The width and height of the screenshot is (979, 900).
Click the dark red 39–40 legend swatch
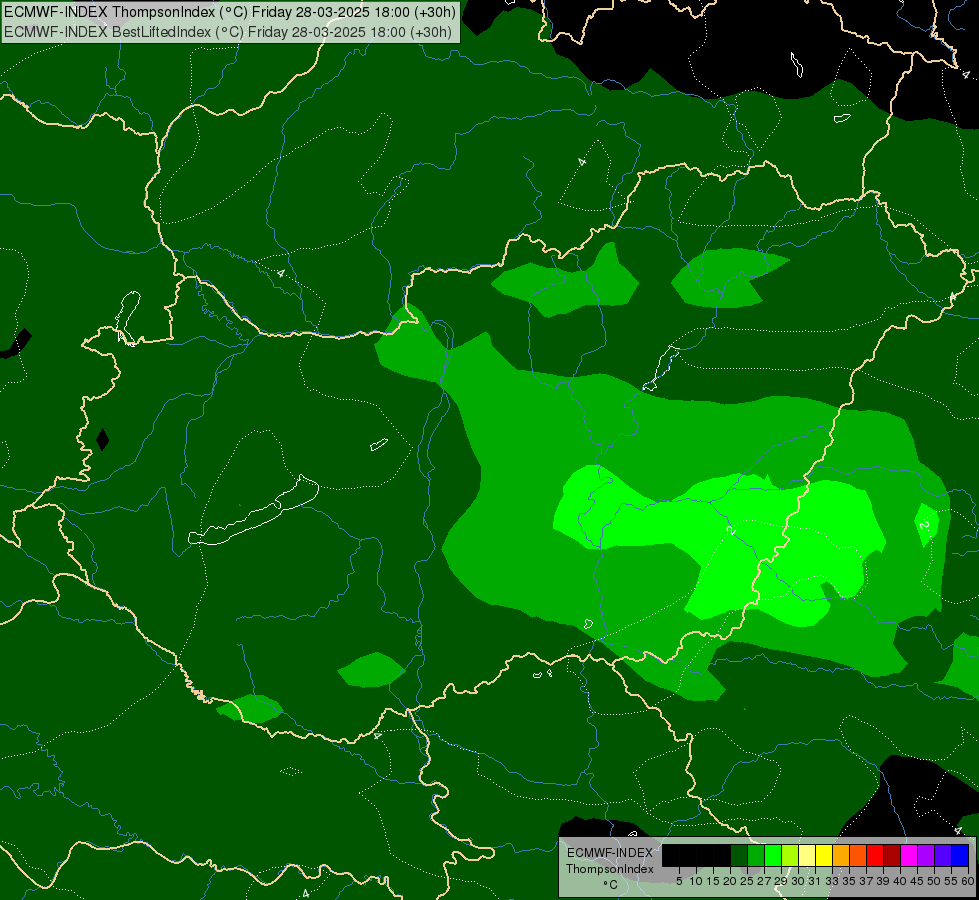[892, 855]
